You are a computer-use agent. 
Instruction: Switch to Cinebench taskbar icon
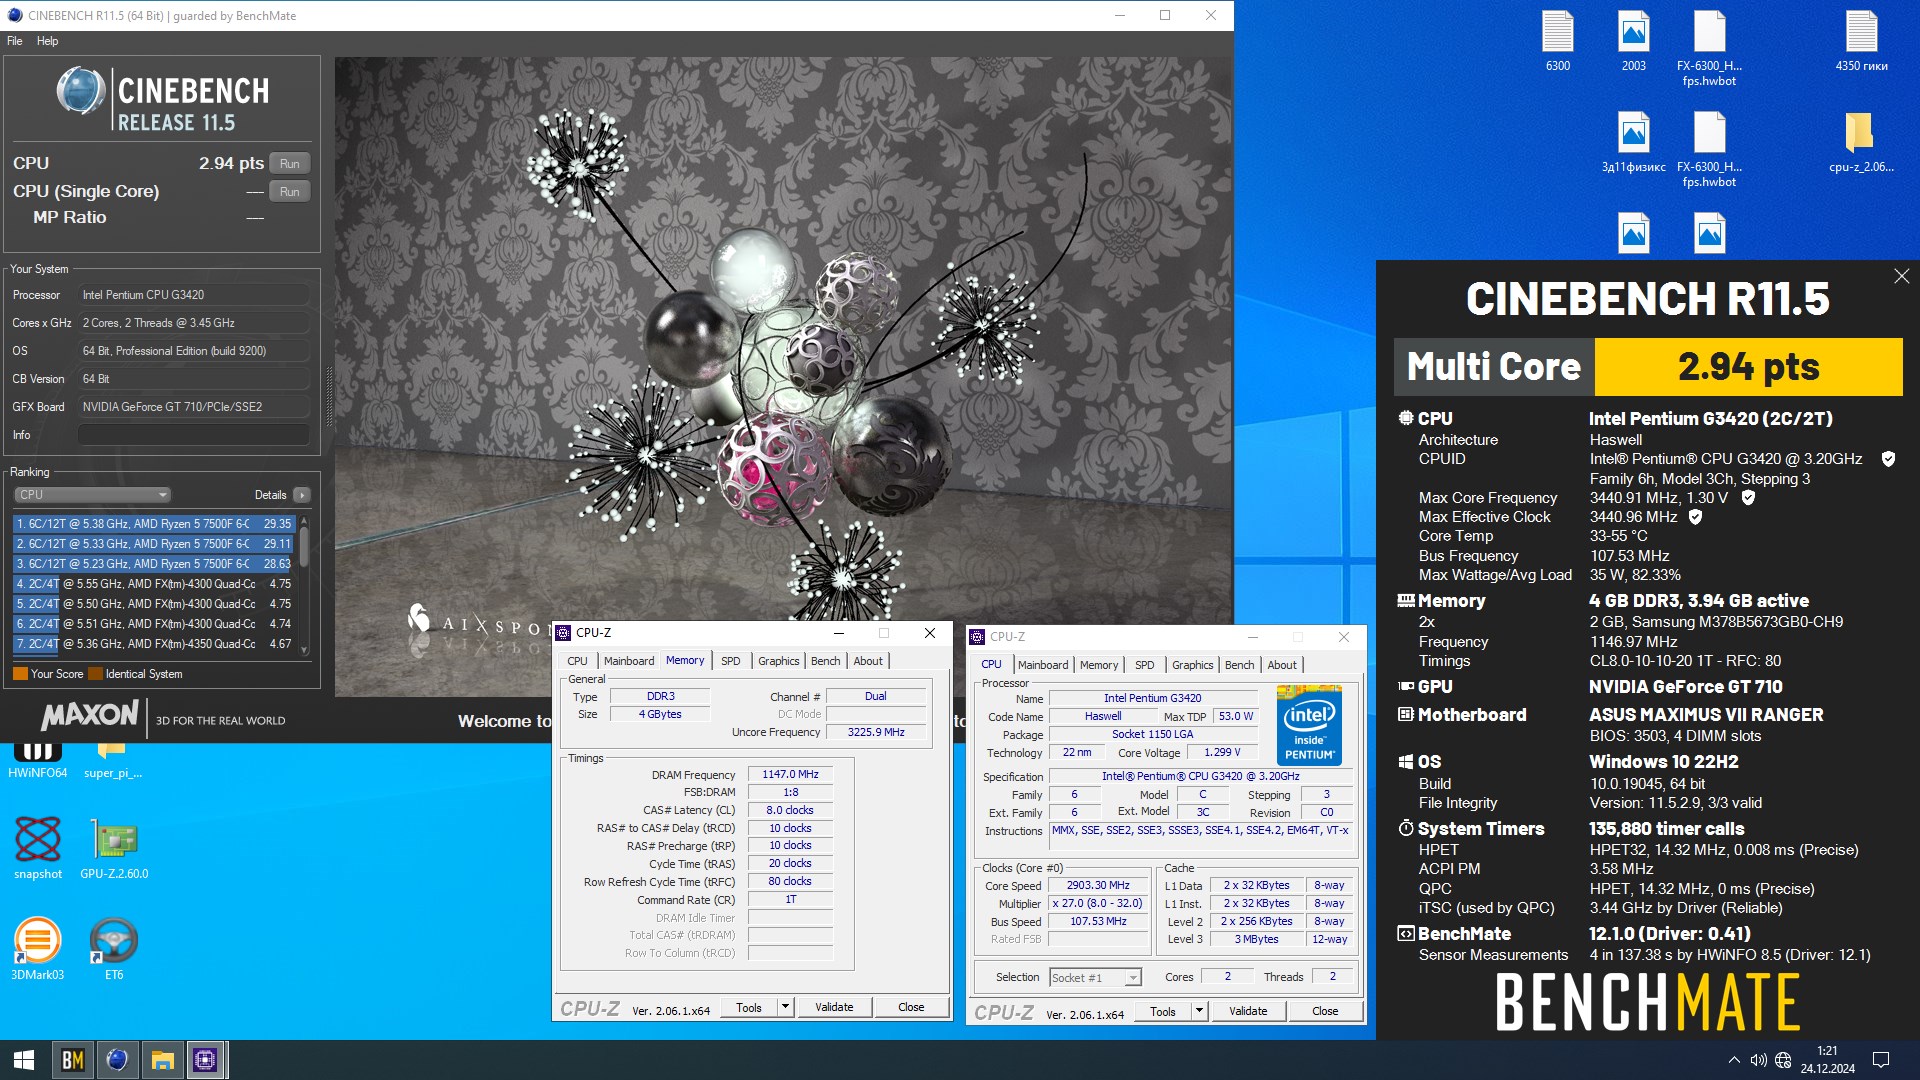click(117, 1060)
